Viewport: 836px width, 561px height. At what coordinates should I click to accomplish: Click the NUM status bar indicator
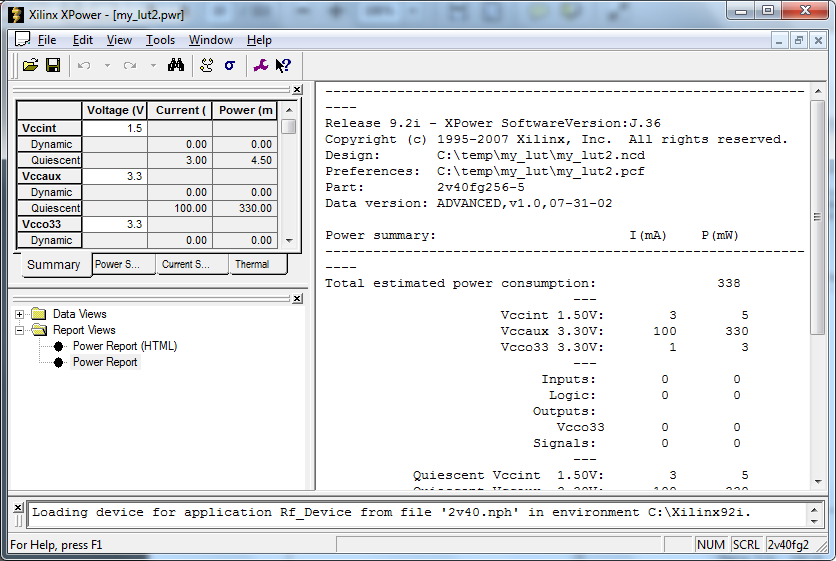[x=711, y=544]
